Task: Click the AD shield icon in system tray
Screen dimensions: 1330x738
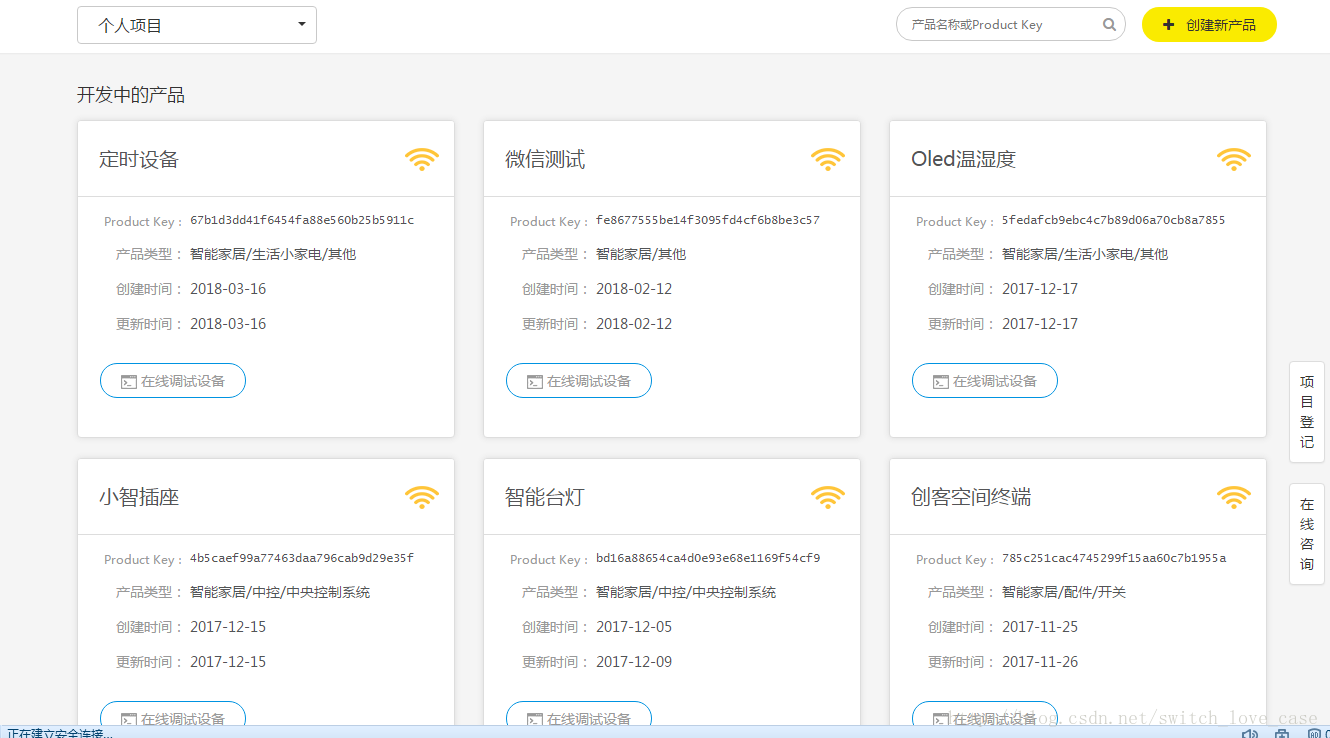Action: coord(1314,733)
